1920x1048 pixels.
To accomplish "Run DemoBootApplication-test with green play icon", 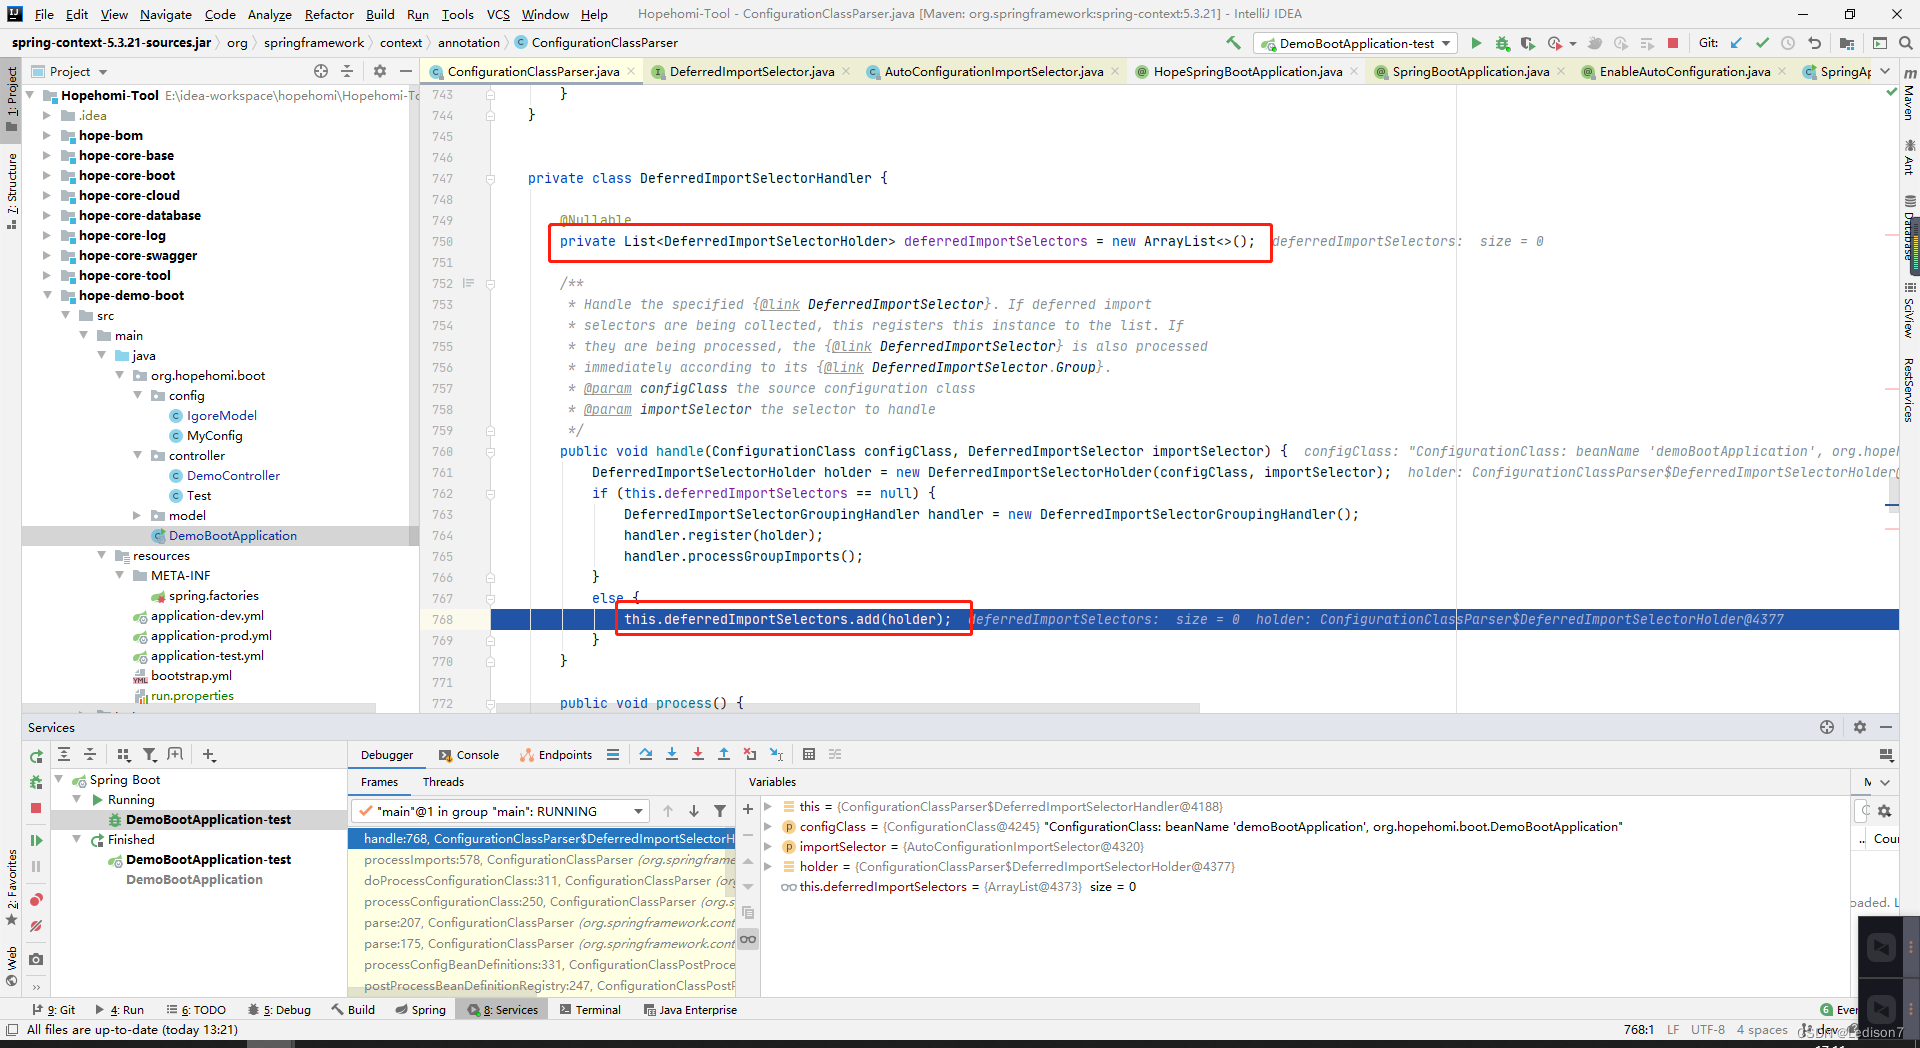I will pyautogui.click(x=1476, y=43).
